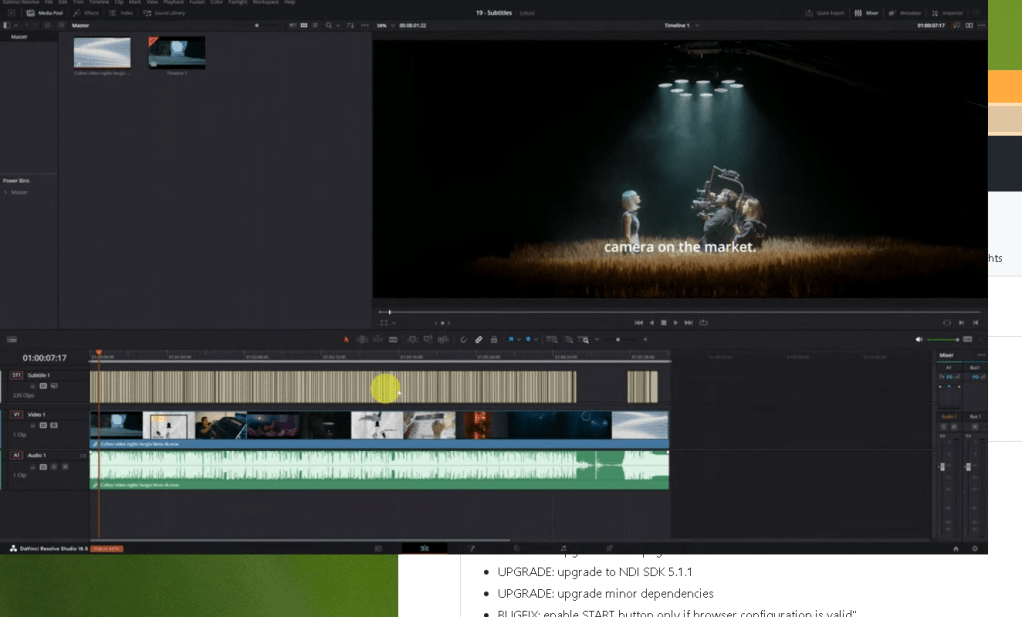
Task: Click Detail Zoom icon
Action: click(x=568, y=339)
